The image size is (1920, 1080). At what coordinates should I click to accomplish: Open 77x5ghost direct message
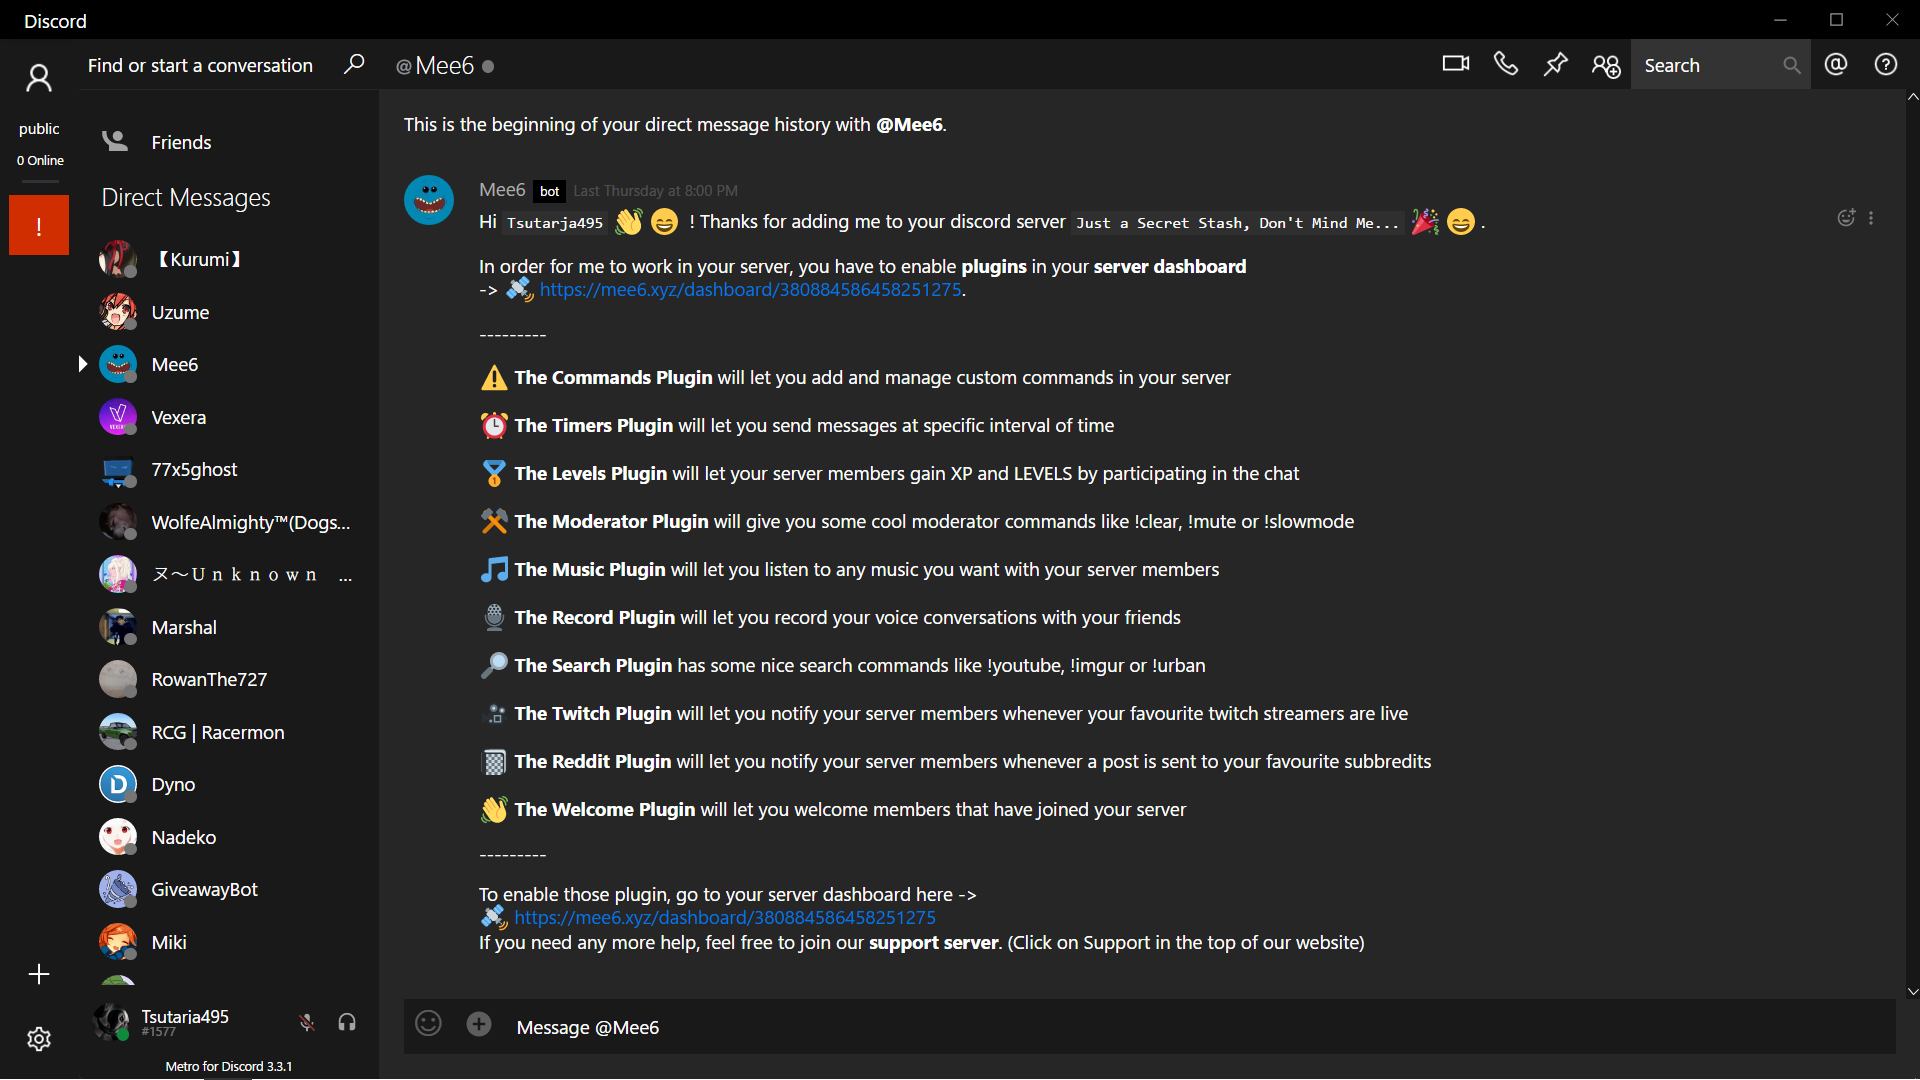click(229, 469)
